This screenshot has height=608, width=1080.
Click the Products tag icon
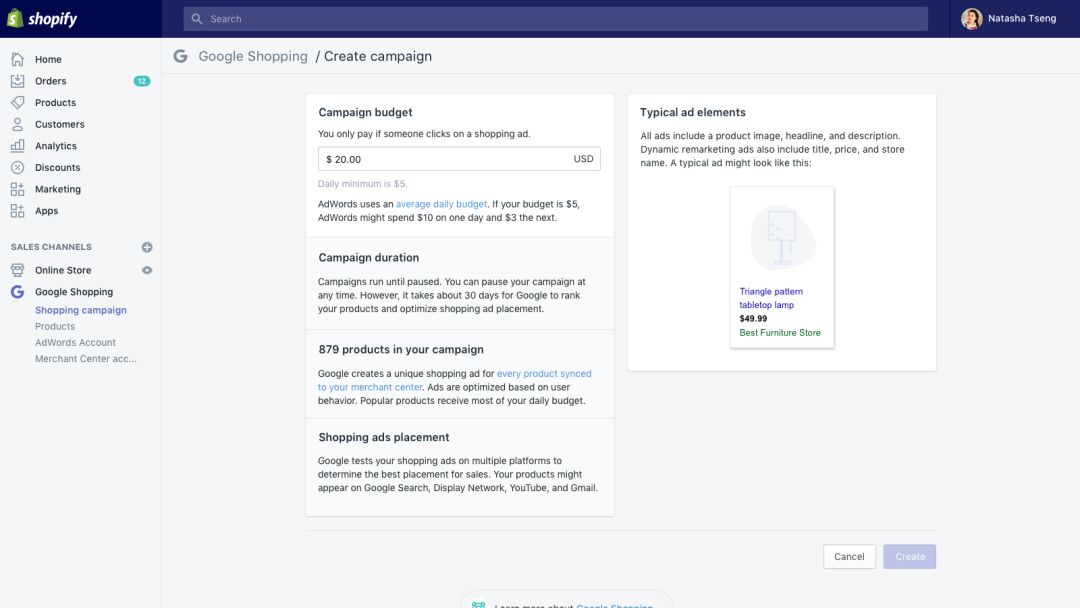coord(17,103)
